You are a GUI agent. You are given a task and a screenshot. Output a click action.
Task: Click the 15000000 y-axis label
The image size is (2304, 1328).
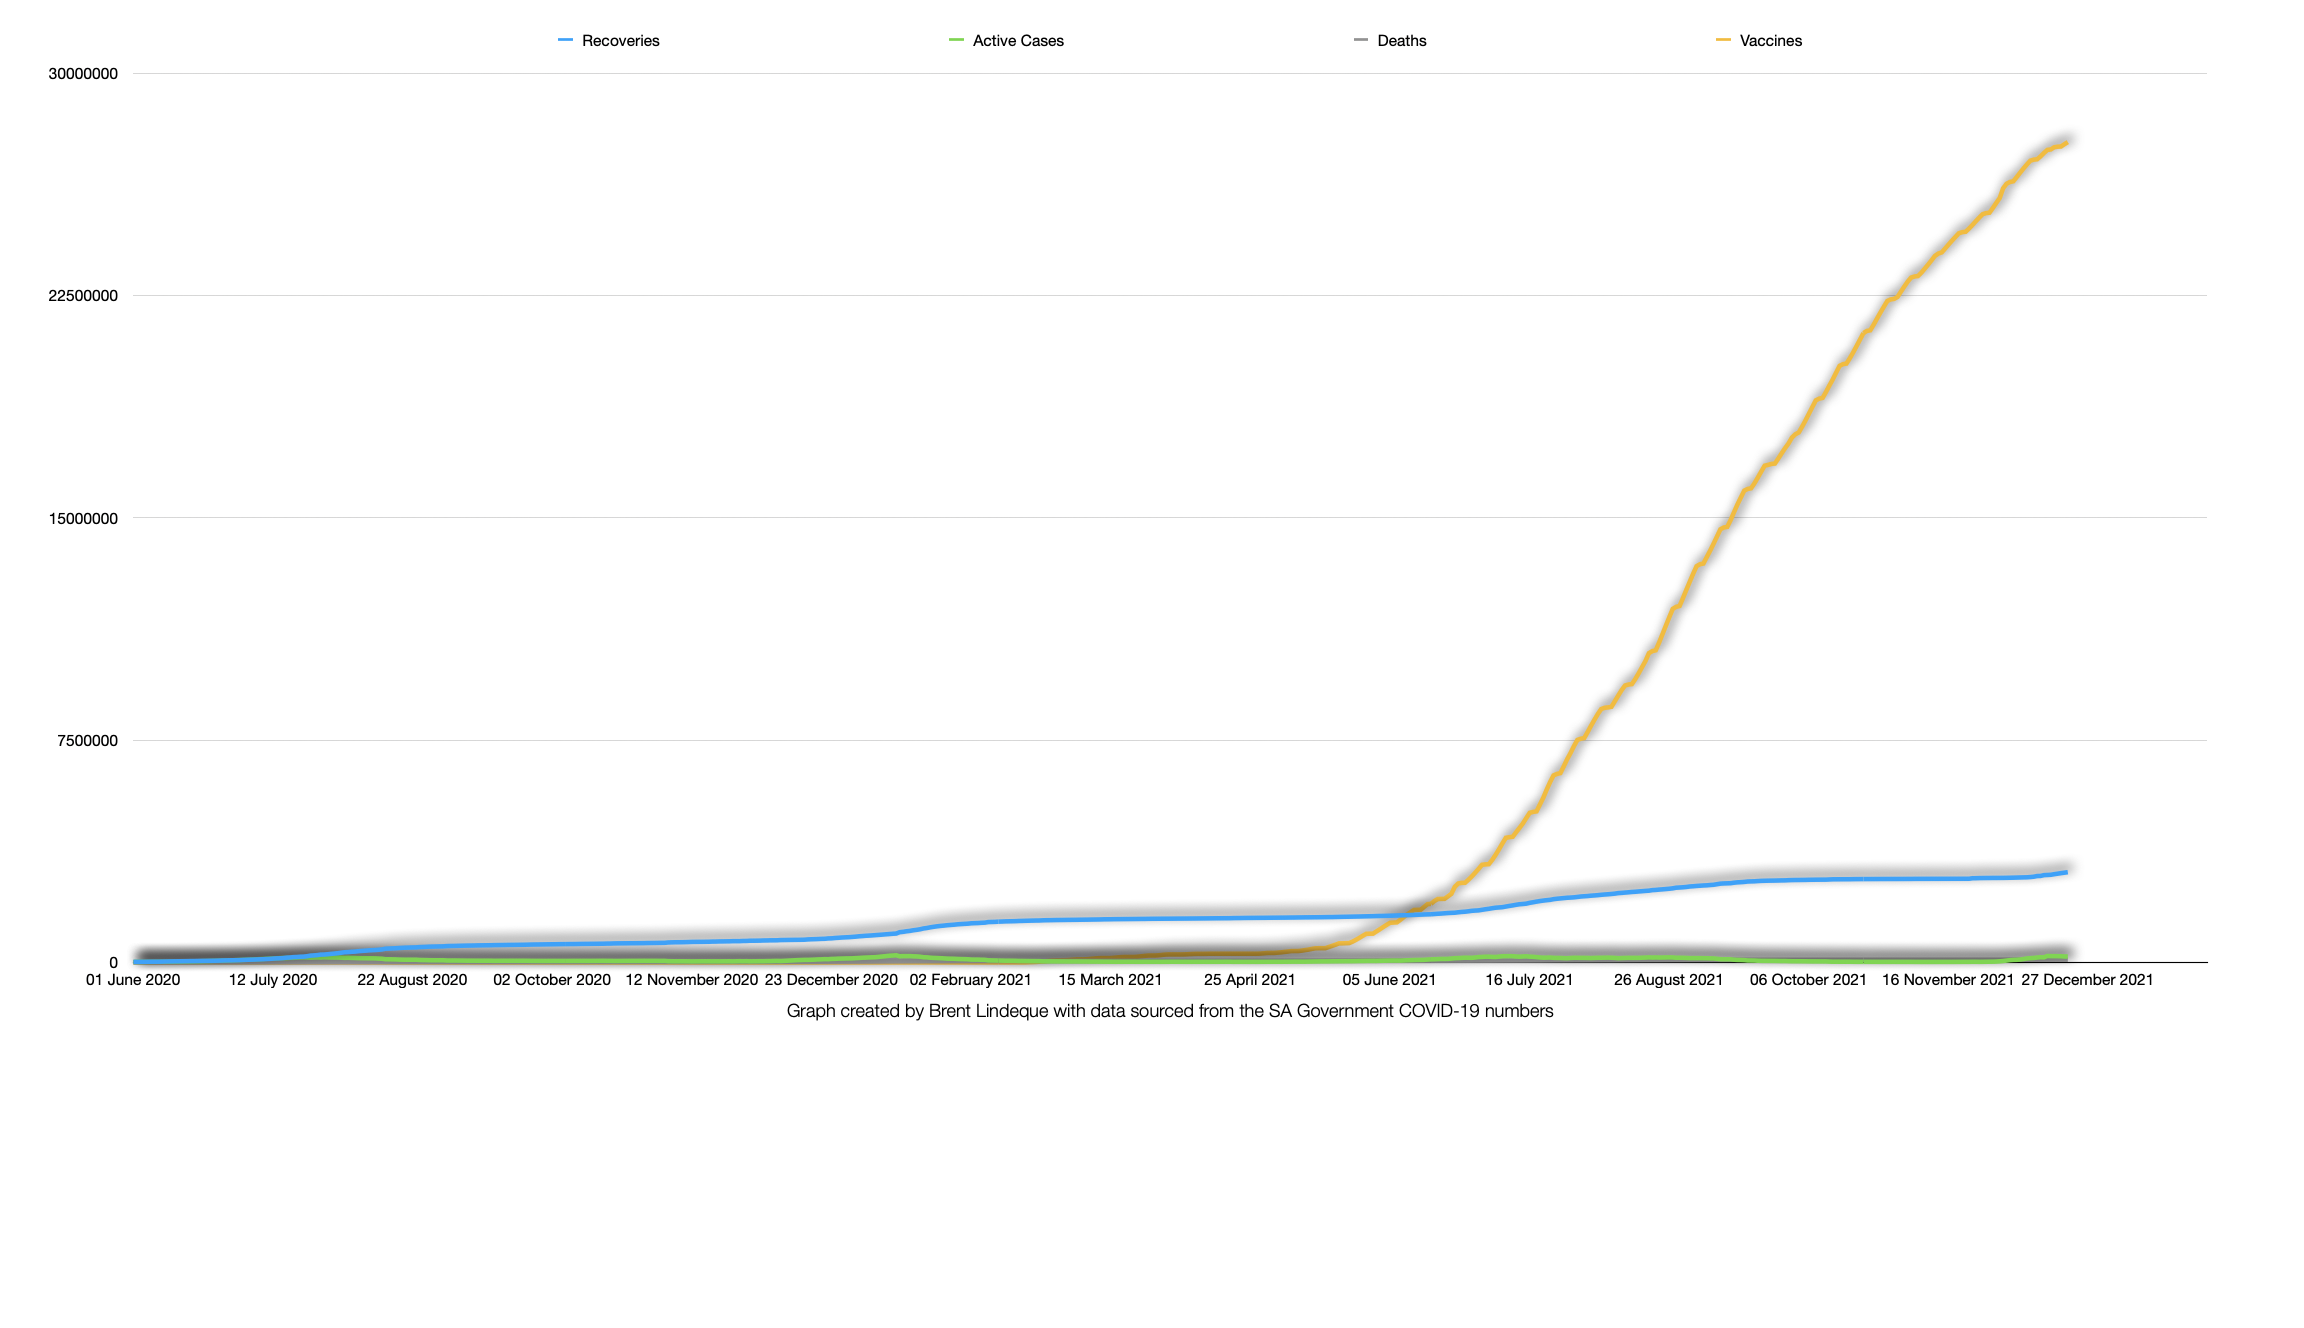[83, 519]
